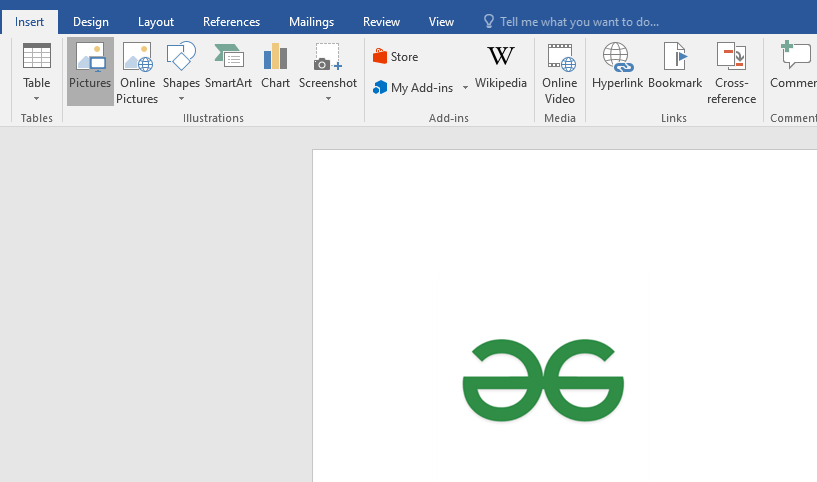The width and height of the screenshot is (817, 482).
Task: Click the blue My Add-ins icon
Action: point(380,87)
